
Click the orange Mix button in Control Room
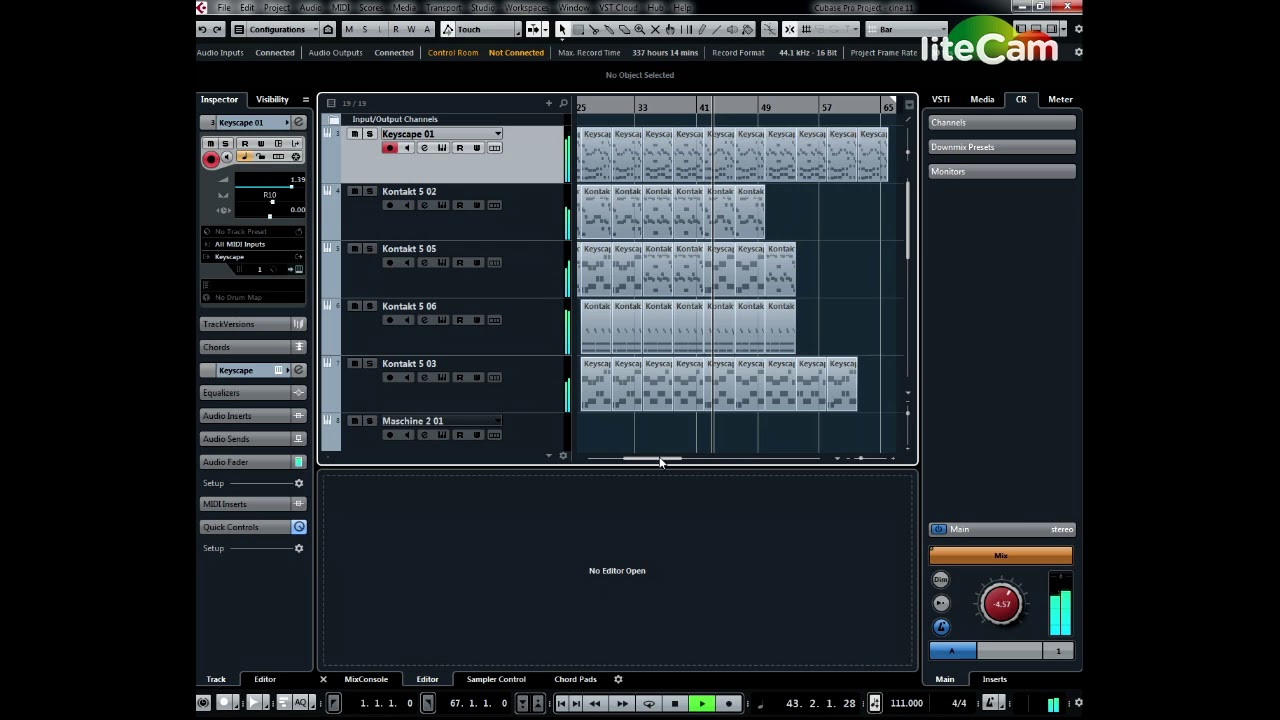click(1001, 556)
